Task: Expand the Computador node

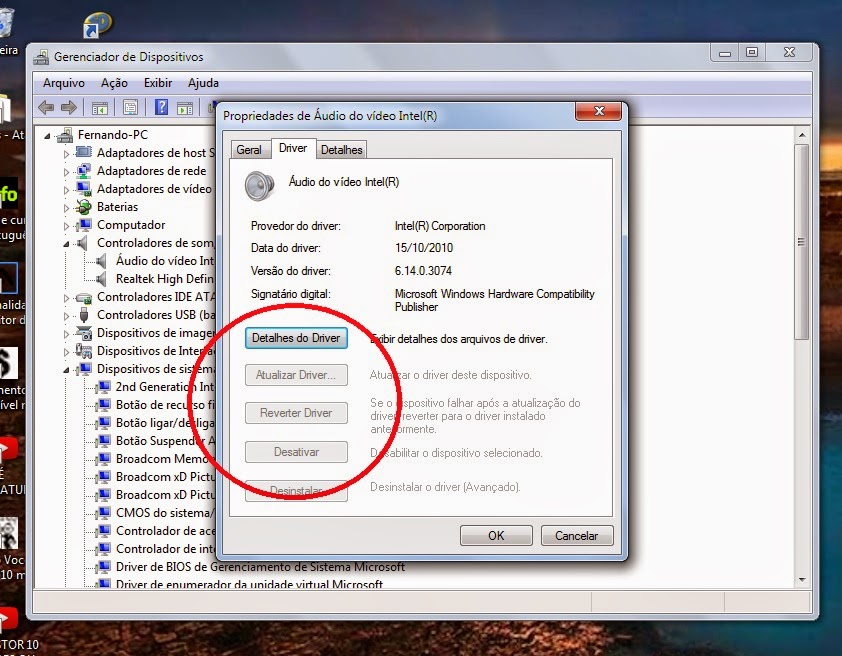Action: [67, 226]
